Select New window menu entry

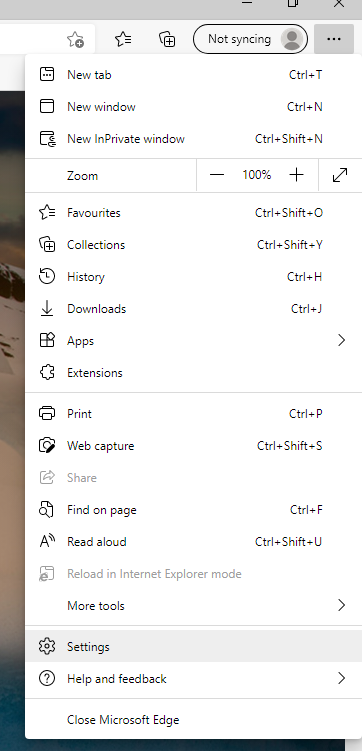(x=193, y=107)
